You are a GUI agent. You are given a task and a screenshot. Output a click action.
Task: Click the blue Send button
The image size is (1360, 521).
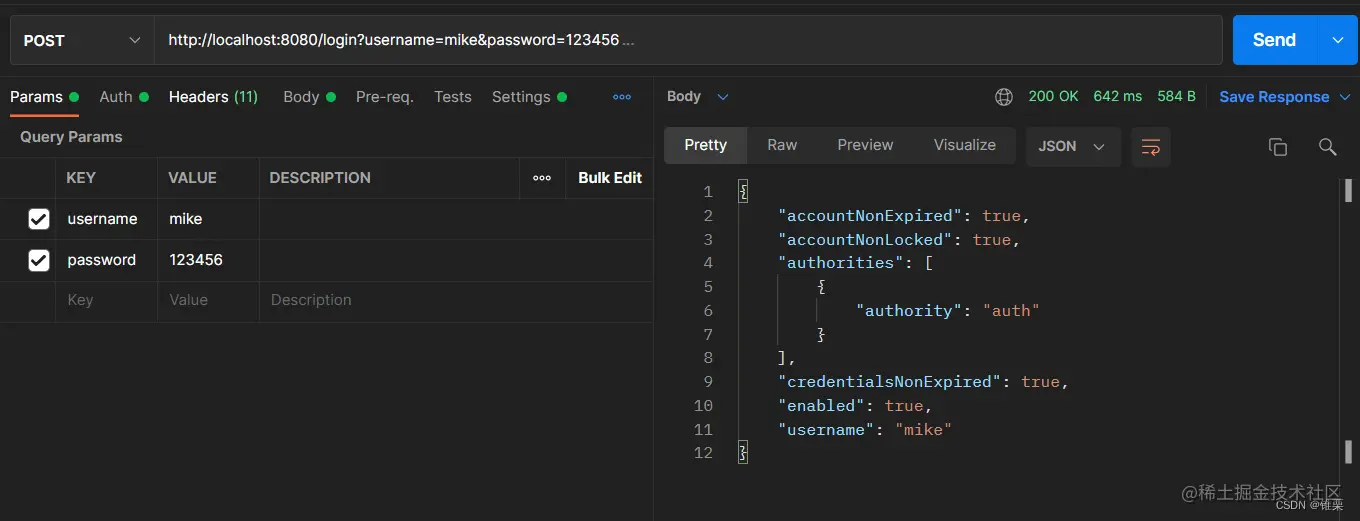[x=1274, y=40]
